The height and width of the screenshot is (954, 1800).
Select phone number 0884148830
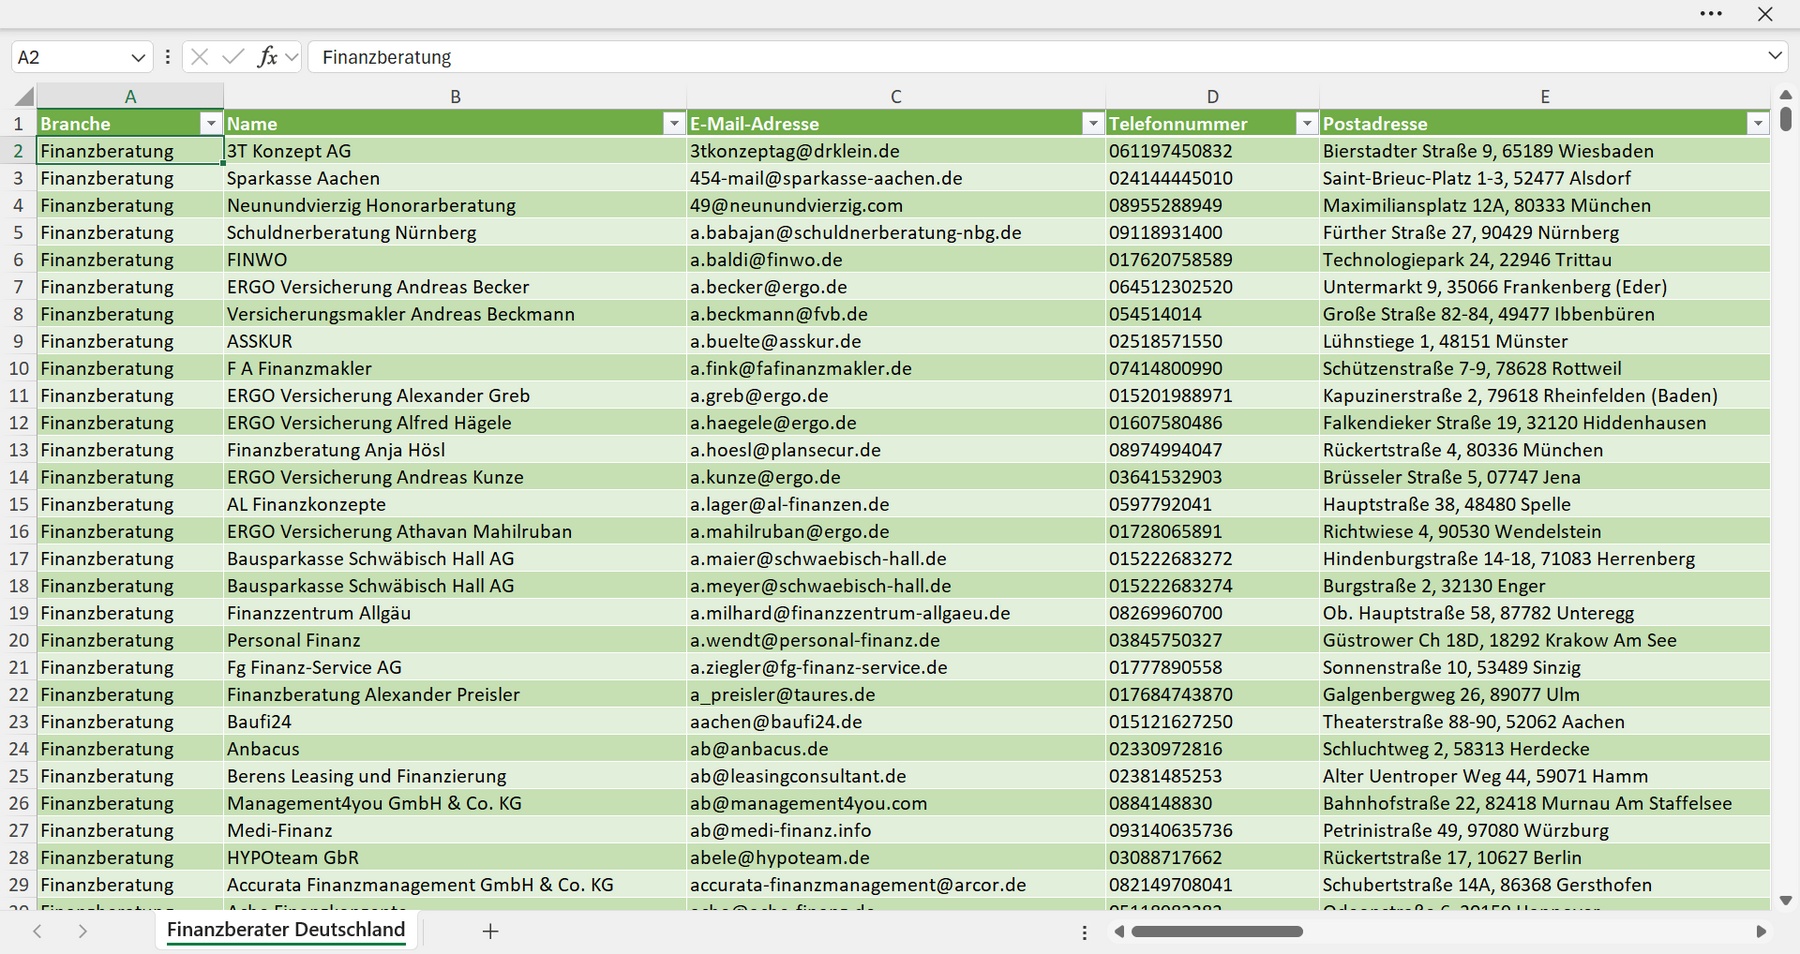(x=1212, y=803)
